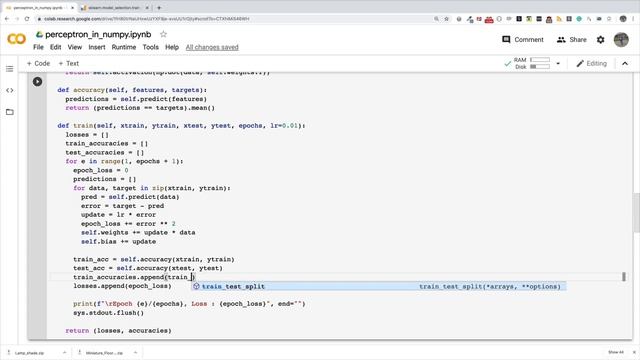640x360 pixels.
Task: Open the account profile avatar
Action: pos(621,40)
